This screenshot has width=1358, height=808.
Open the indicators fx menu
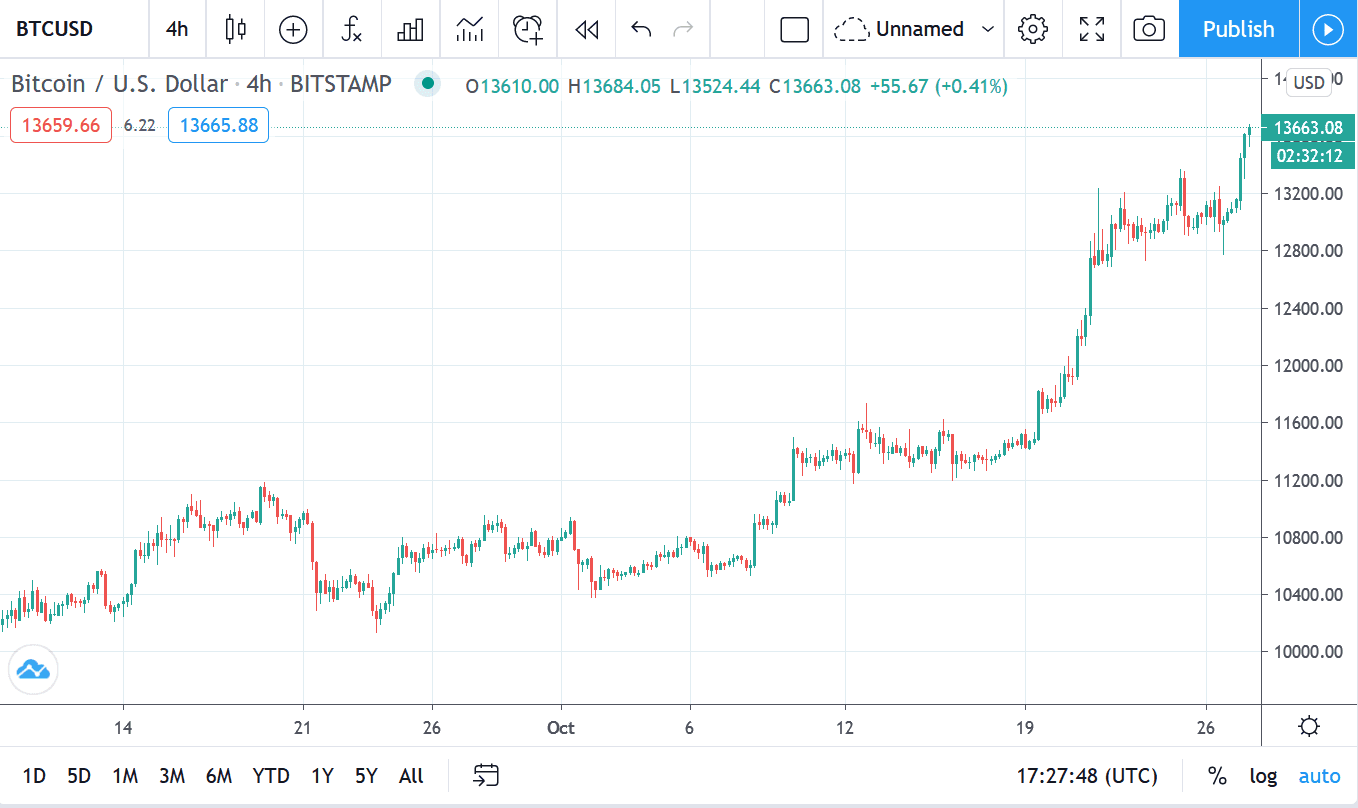pyautogui.click(x=351, y=29)
